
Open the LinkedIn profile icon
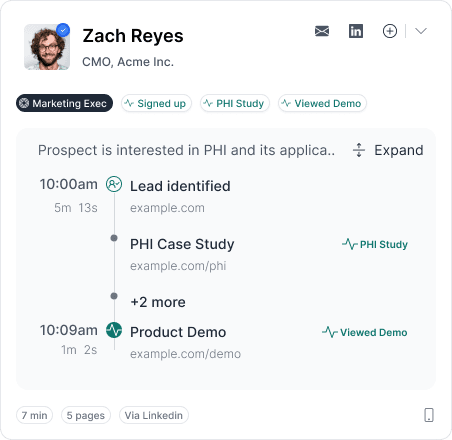[x=356, y=31]
